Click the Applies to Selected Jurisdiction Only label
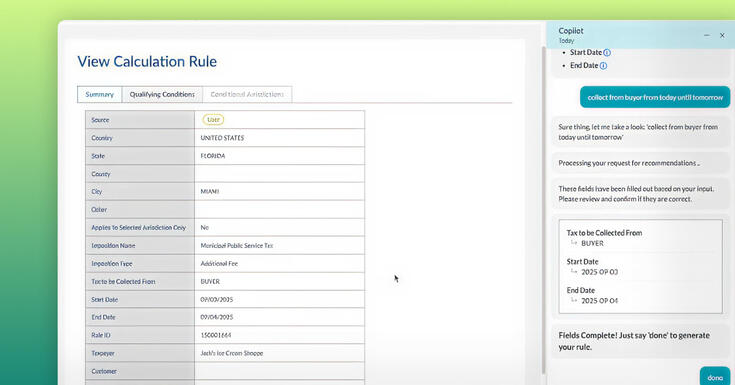The image size is (735, 385). coord(139,227)
